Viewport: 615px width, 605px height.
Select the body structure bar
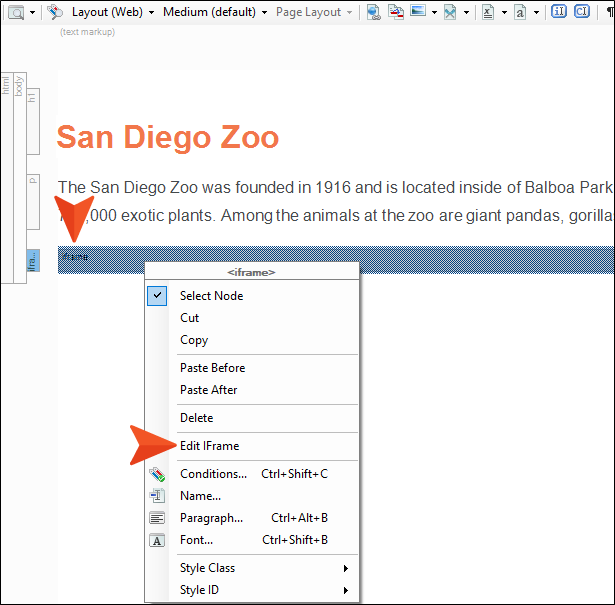click(20, 177)
